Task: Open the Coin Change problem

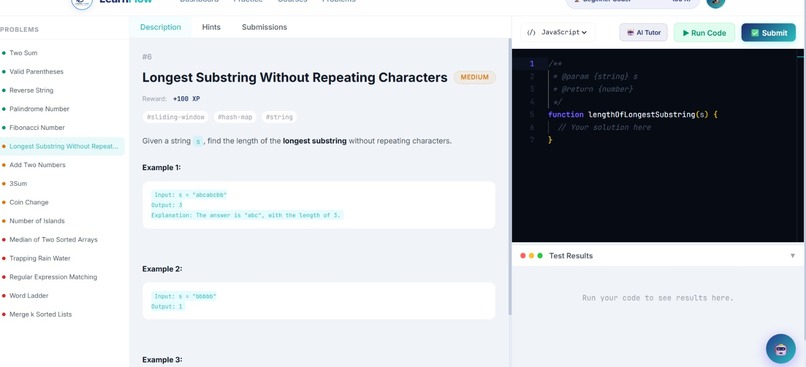Action: [62, 203]
